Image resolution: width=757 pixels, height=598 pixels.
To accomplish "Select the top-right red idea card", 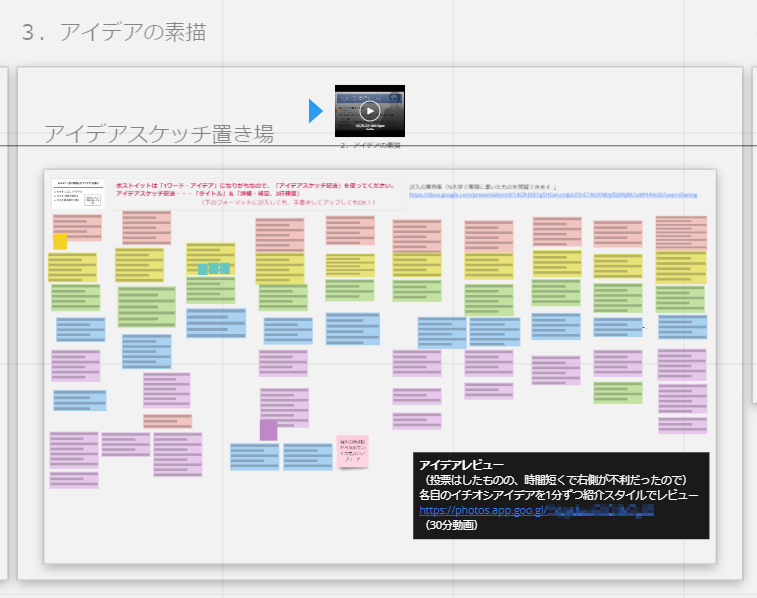I will point(681,232).
